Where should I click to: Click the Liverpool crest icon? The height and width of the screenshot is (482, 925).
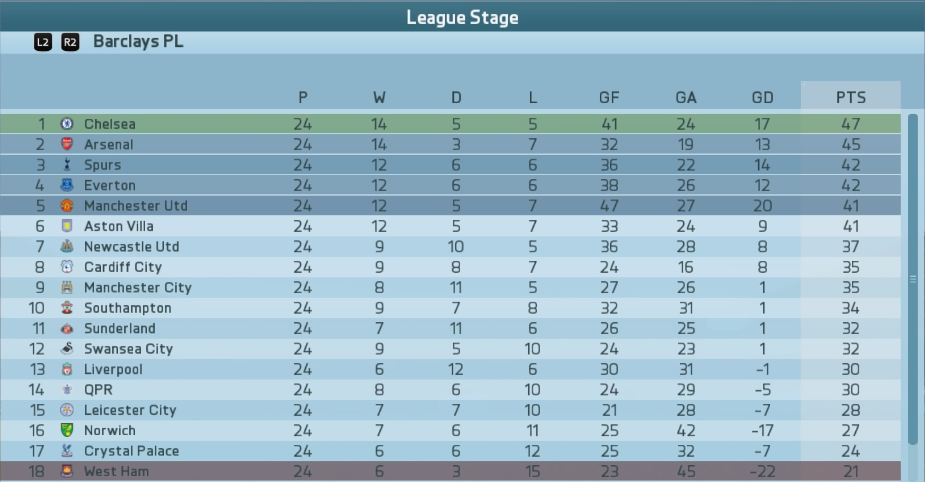pyautogui.click(x=67, y=369)
